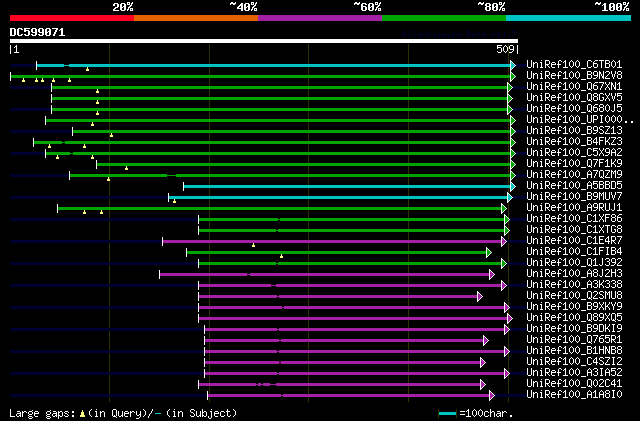Select the UniRef100_A3IA52 label
640x421 pixels.
574,373
